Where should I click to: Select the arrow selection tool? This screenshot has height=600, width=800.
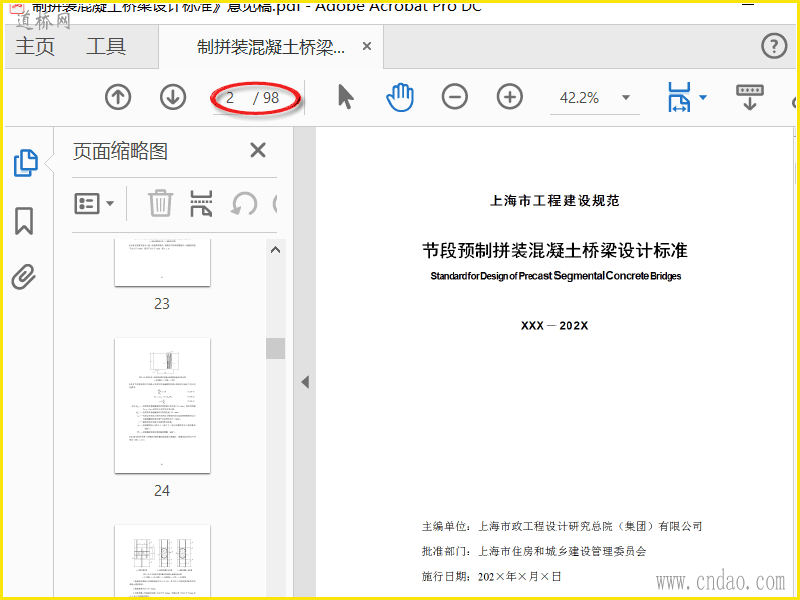tap(345, 97)
